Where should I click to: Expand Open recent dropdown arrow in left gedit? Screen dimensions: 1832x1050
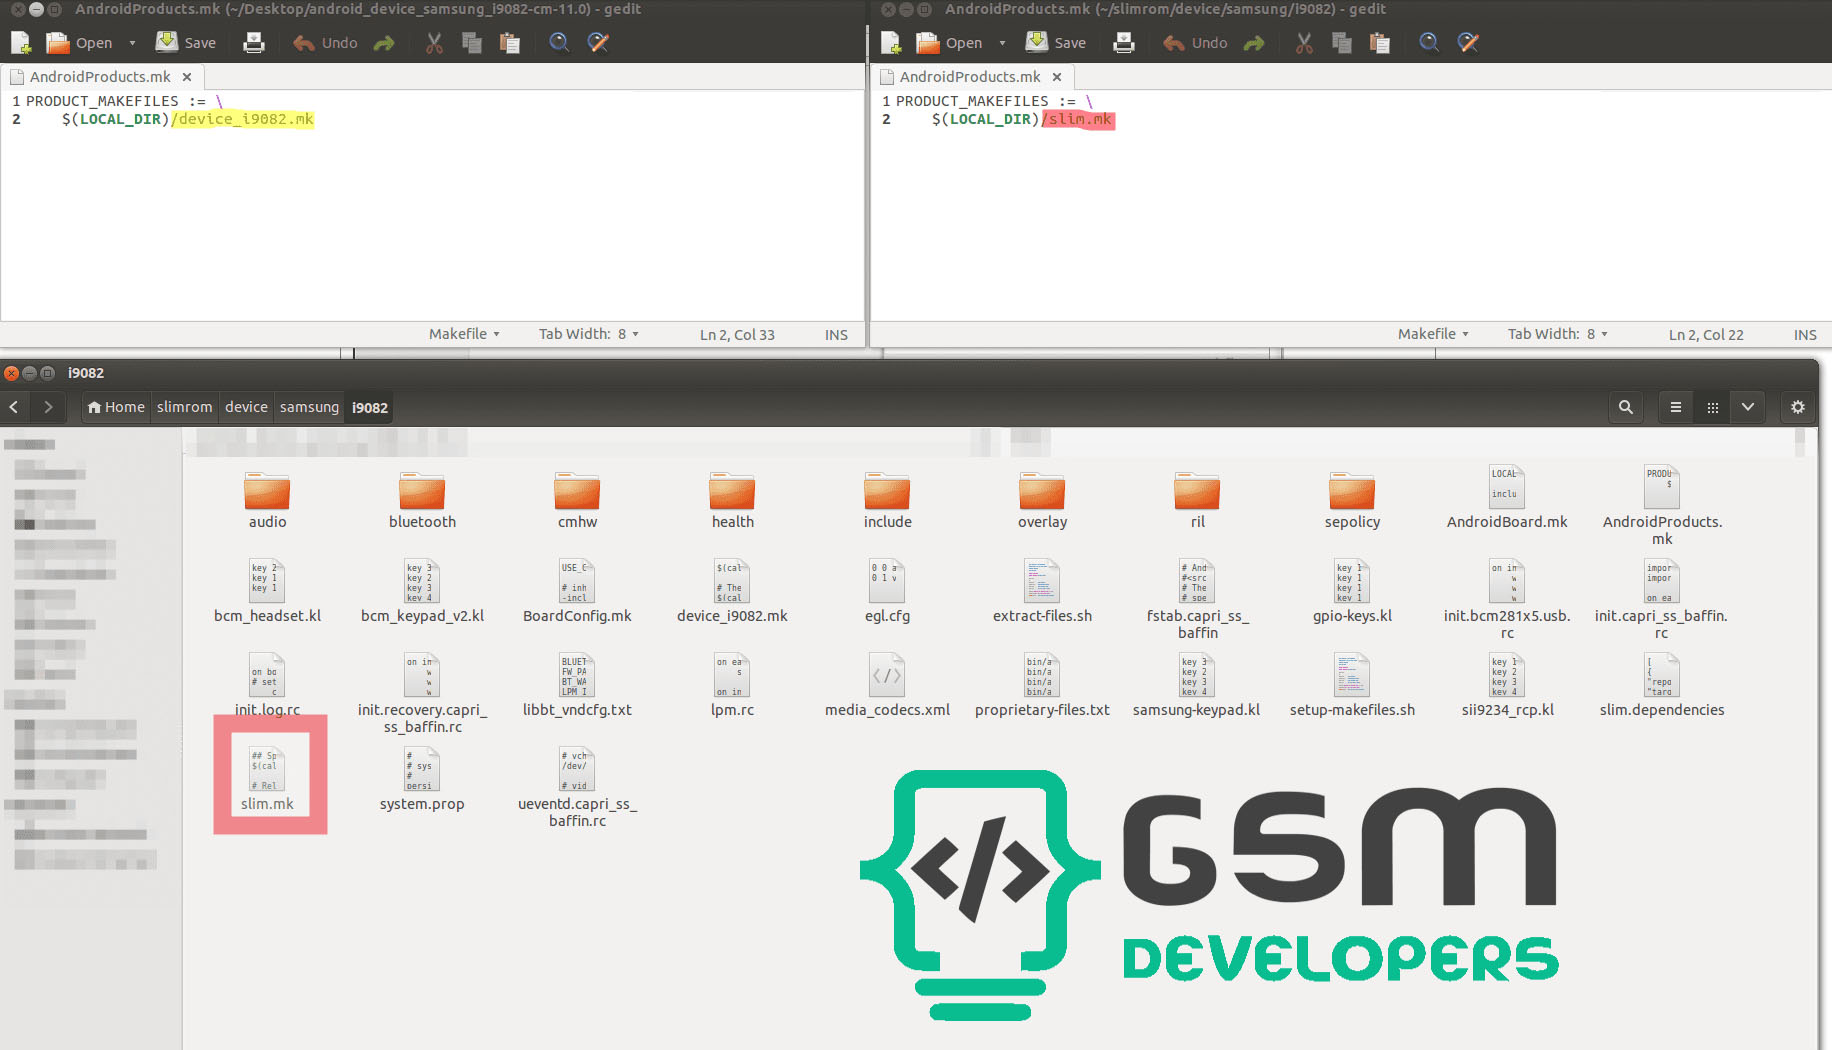[132, 43]
